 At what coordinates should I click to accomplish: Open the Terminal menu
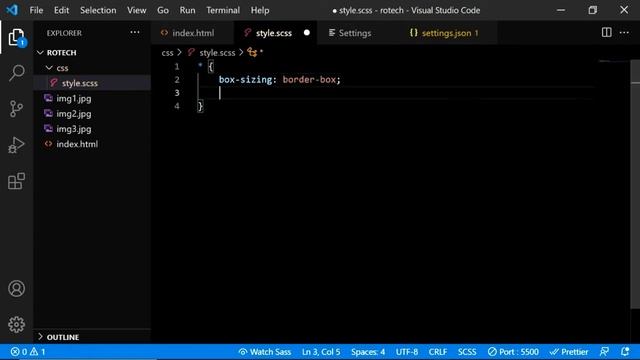[x=223, y=10]
